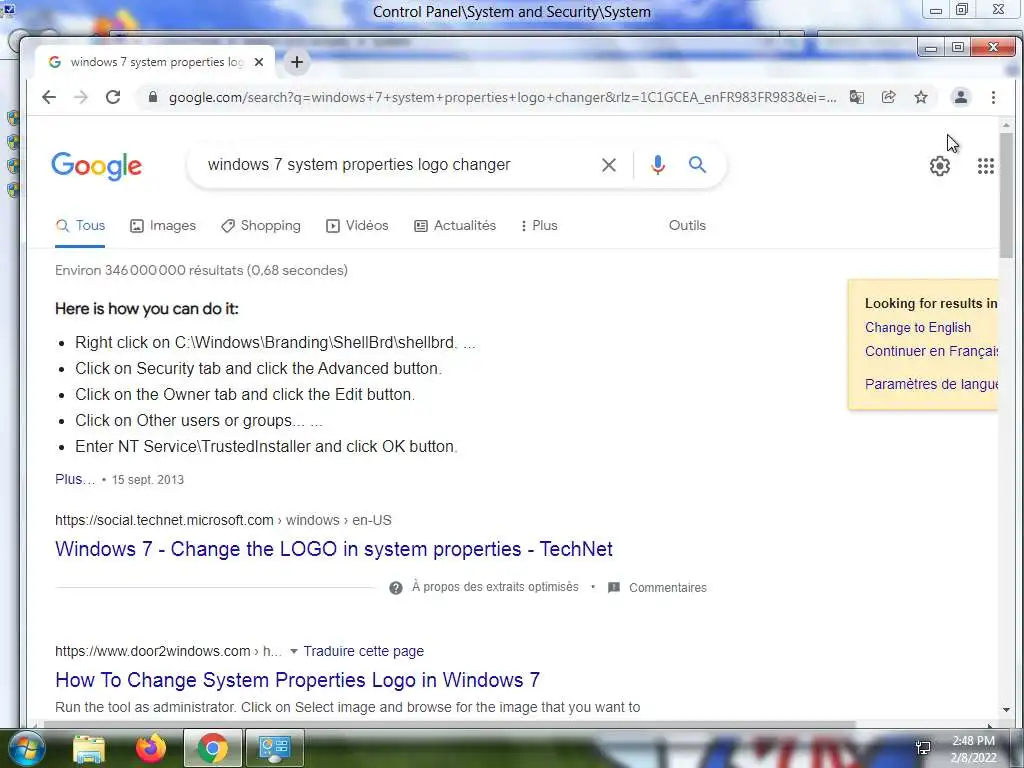Switch to Vidéos results tab
This screenshot has height=768, width=1024.
click(x=357, y=226)
